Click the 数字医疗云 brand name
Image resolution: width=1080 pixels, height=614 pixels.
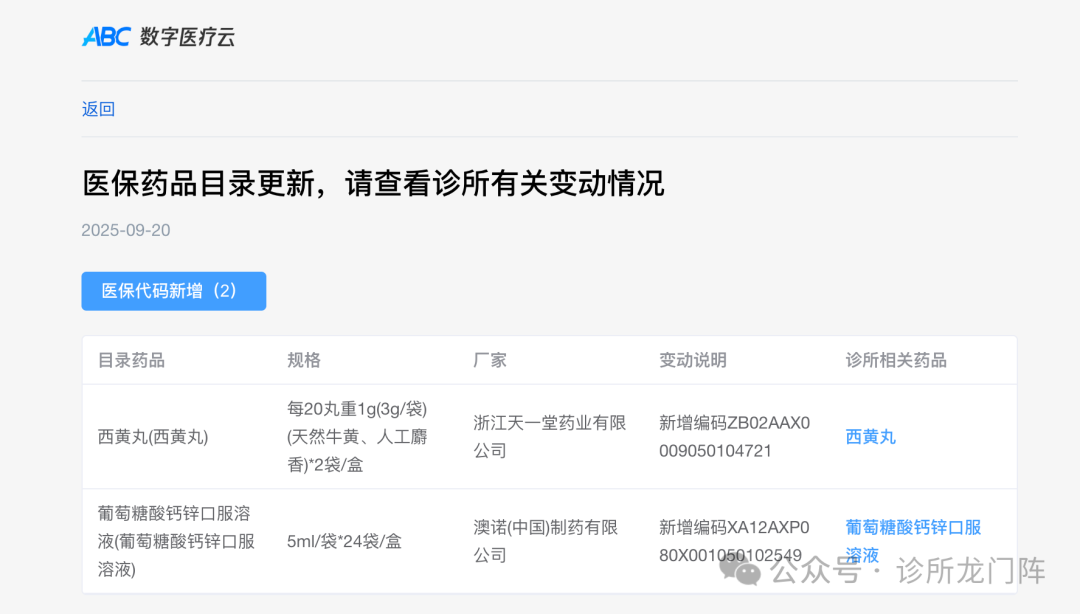(187, 37)
